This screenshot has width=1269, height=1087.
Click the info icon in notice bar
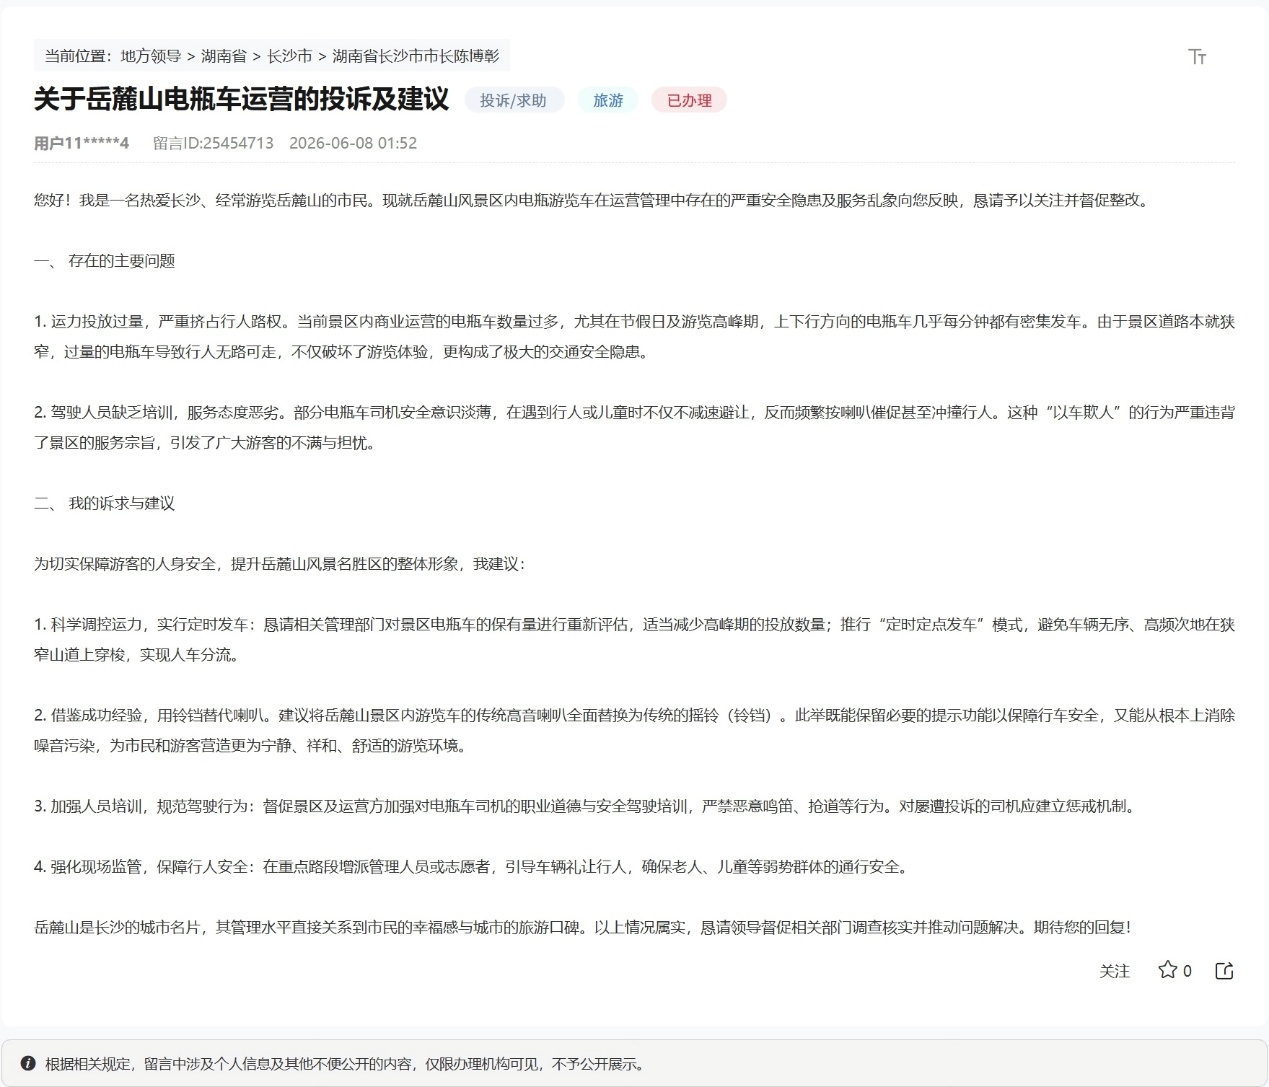click(28, 1064)
